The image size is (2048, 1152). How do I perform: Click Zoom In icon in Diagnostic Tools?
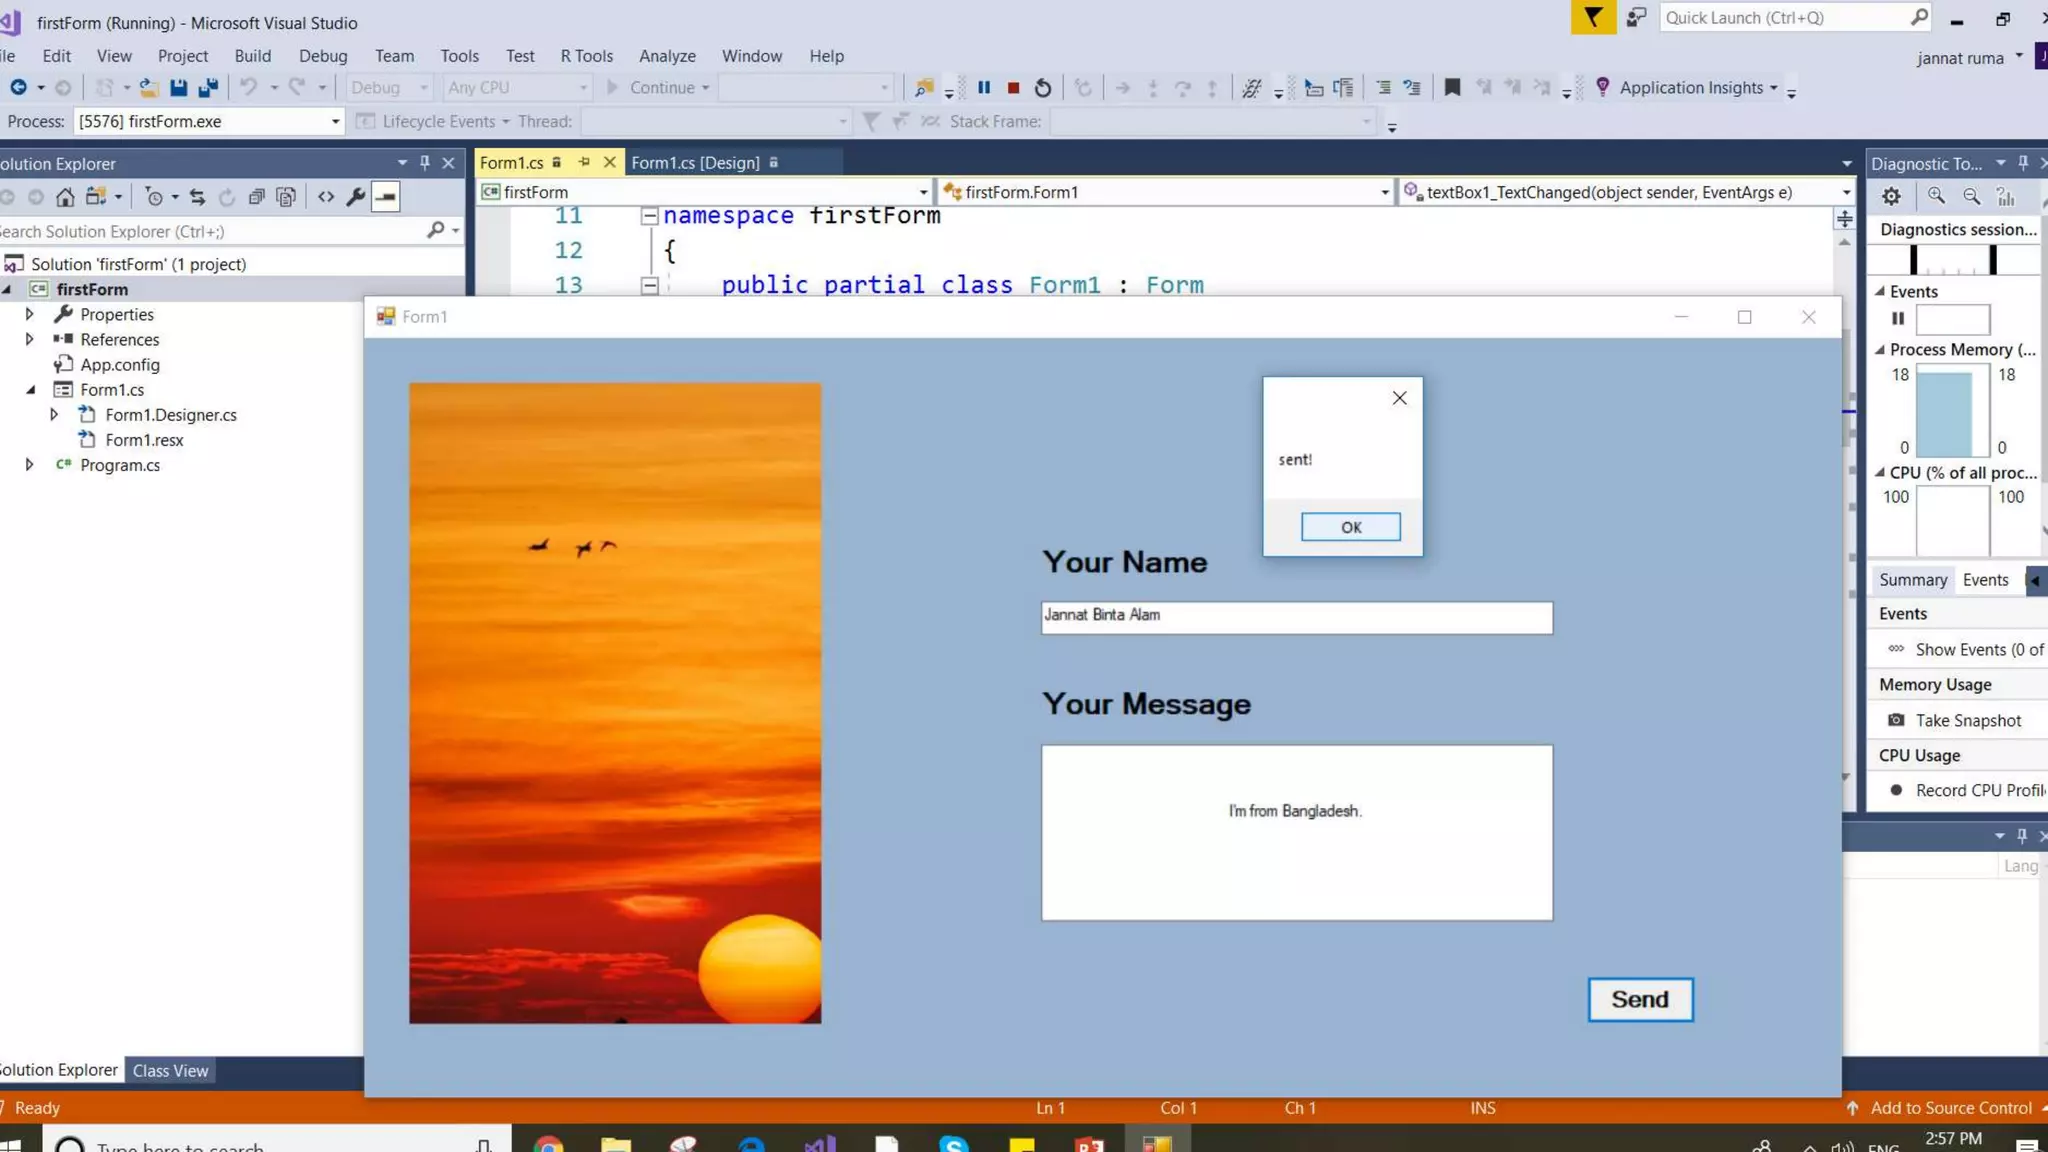pyautogui.click(x=1937, y=197)
